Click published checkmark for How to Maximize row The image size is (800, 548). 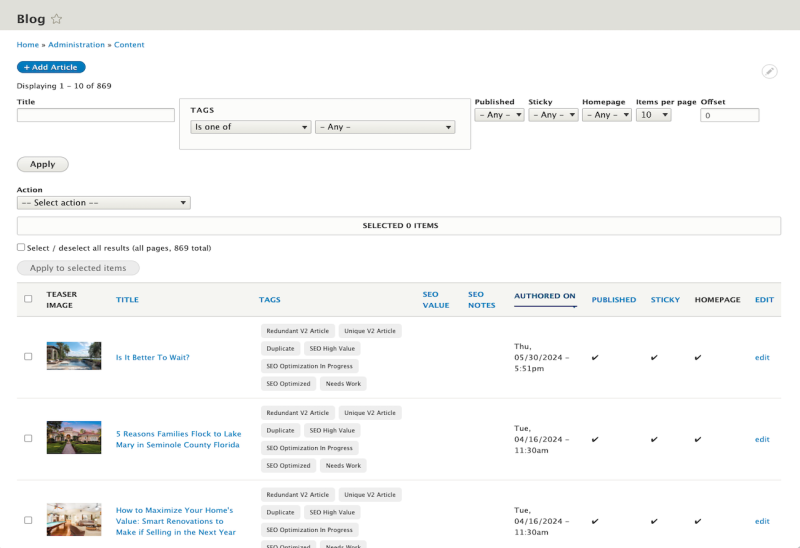(x=595, y=521)
